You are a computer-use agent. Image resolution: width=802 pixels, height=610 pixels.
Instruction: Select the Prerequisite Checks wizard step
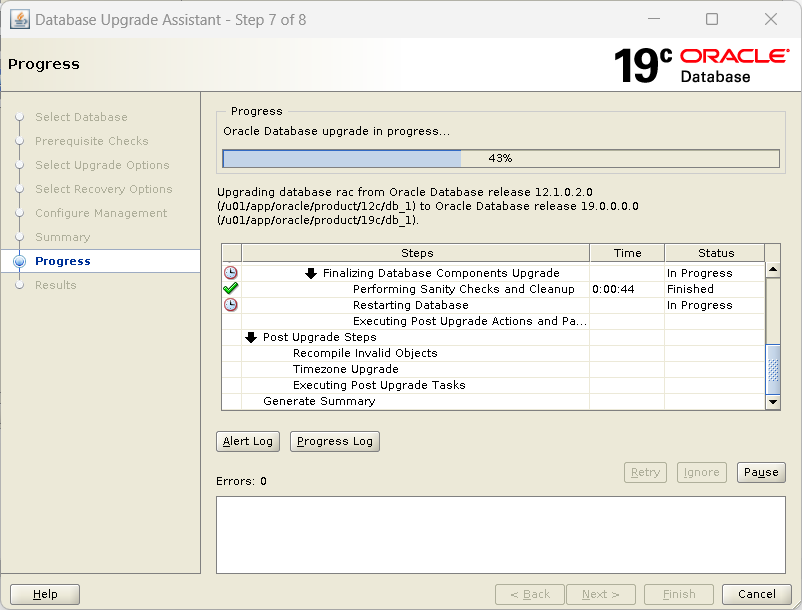click(x=92, y=141)
